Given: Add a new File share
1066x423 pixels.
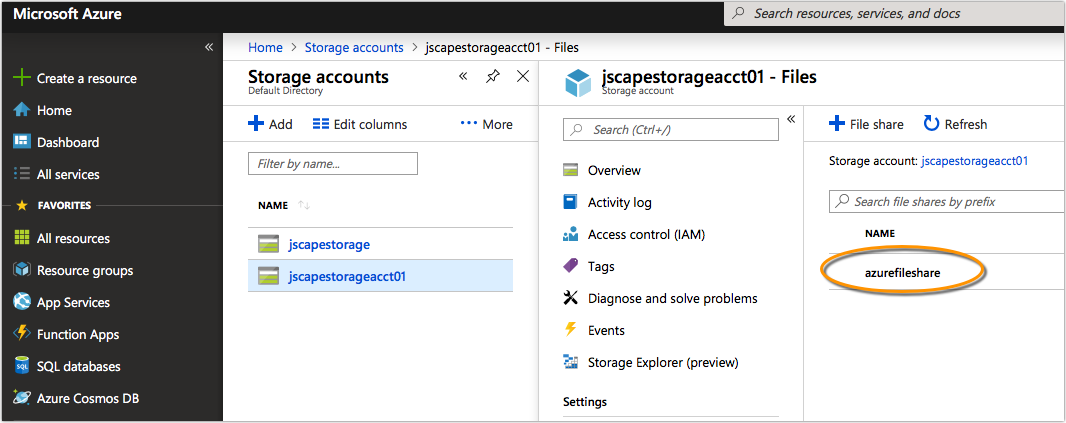Looking at the screenshot, I should (866, 124).
